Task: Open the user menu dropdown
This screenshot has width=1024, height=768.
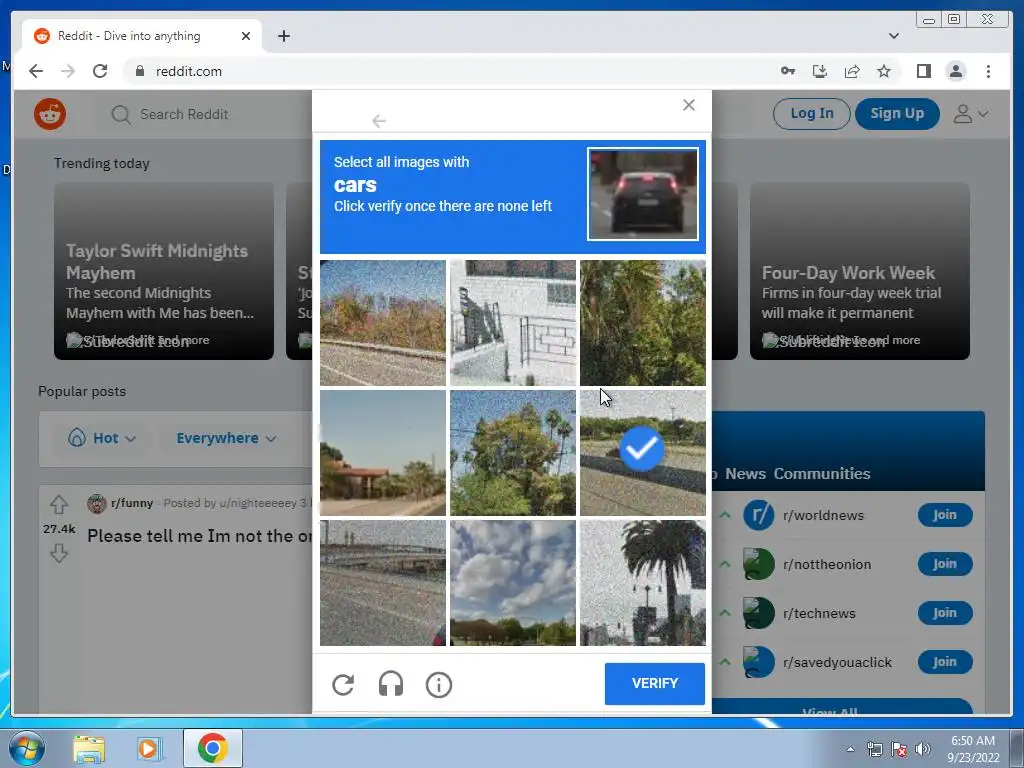Action: pos(970,114)
